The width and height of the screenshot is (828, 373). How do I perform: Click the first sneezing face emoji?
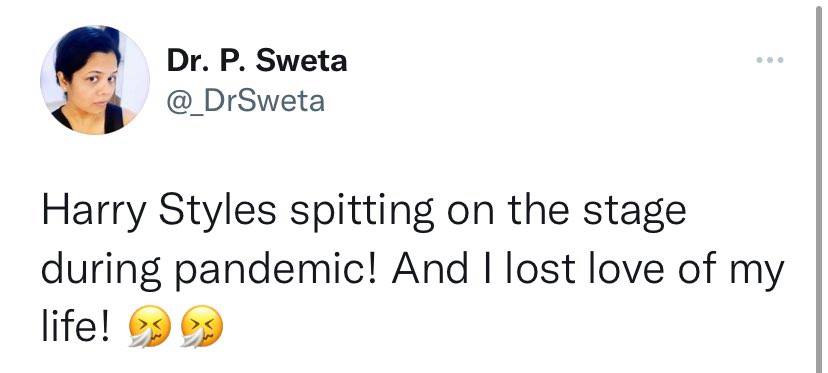[x=150, y=327]
